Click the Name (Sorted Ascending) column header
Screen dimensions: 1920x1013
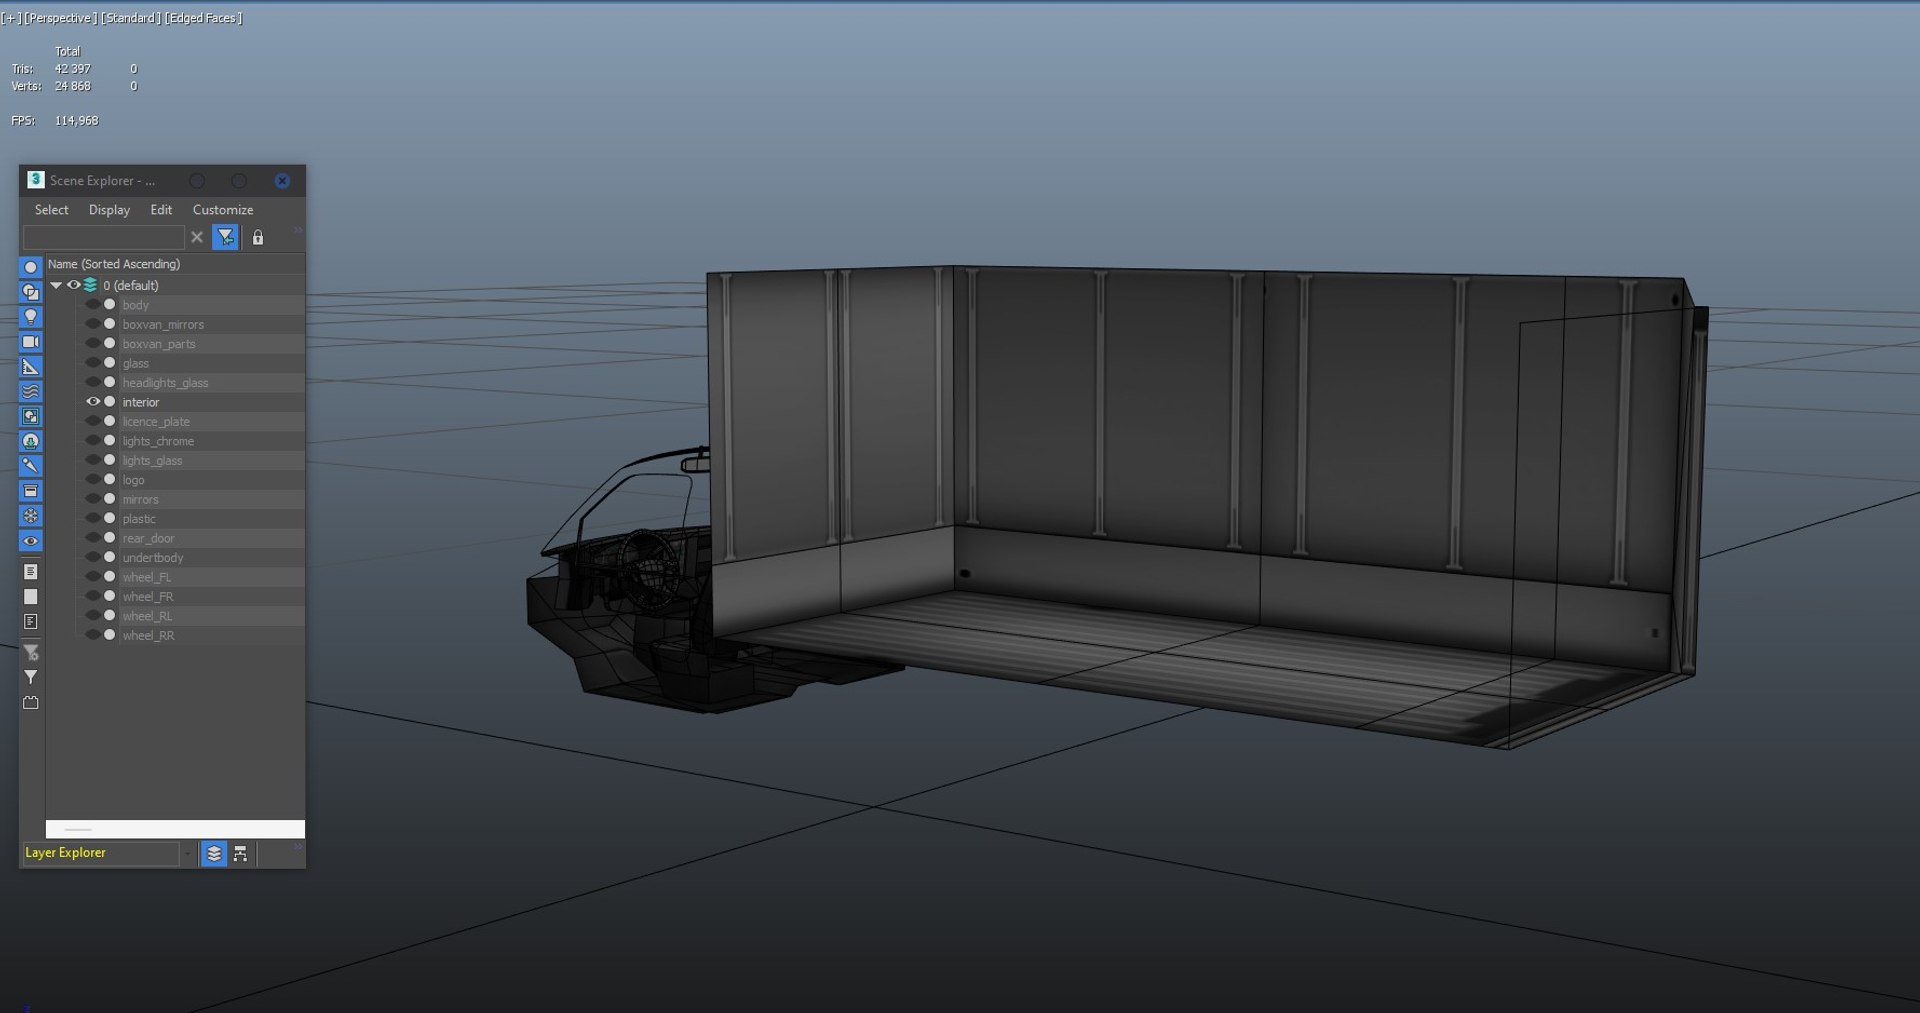point(175,264)
